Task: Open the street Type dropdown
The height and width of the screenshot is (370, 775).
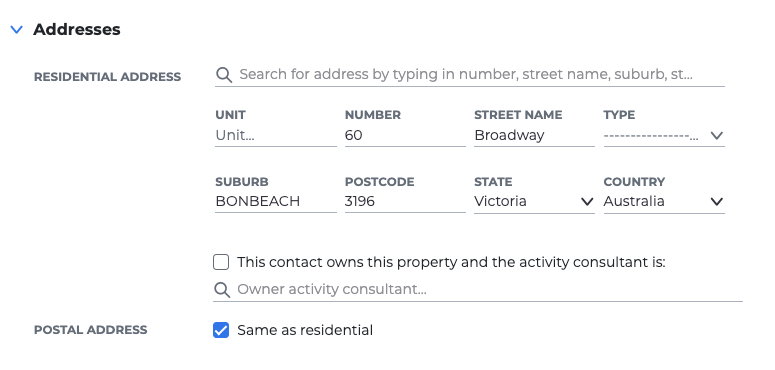Action: click(664, 135)
